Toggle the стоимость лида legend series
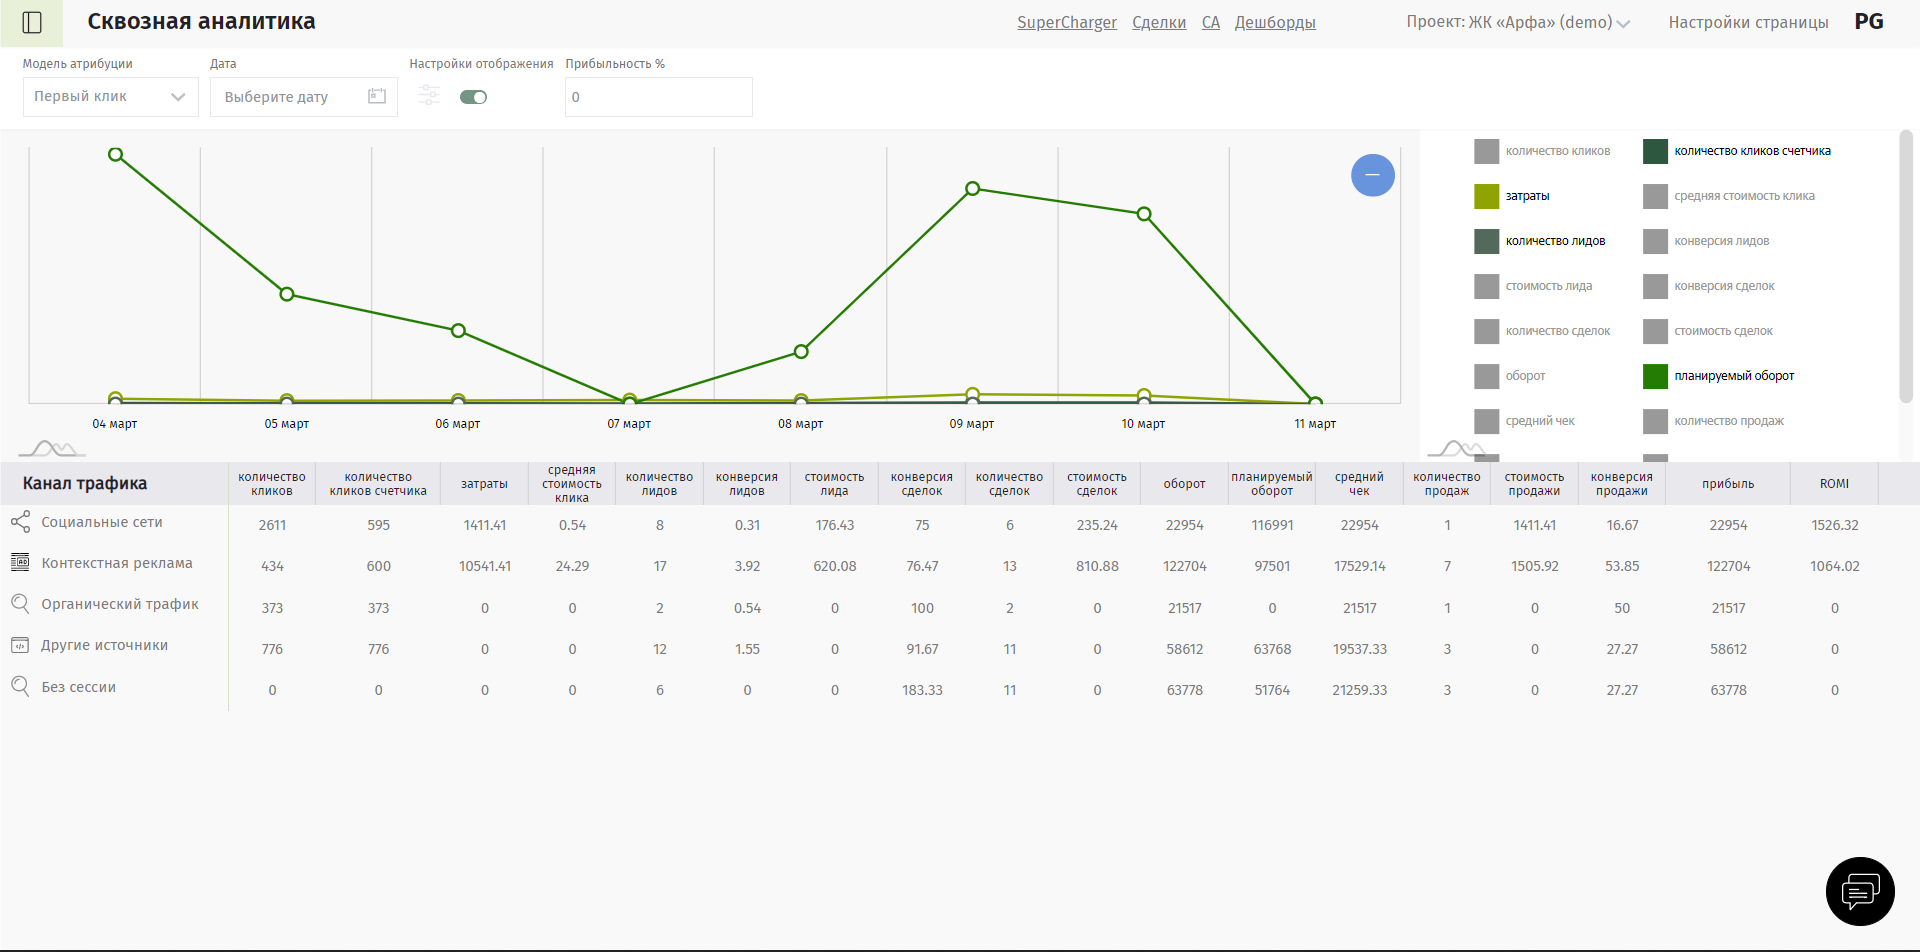Image resolution: width=1920 pixels, height=952 pixels. click(1533, 286)
